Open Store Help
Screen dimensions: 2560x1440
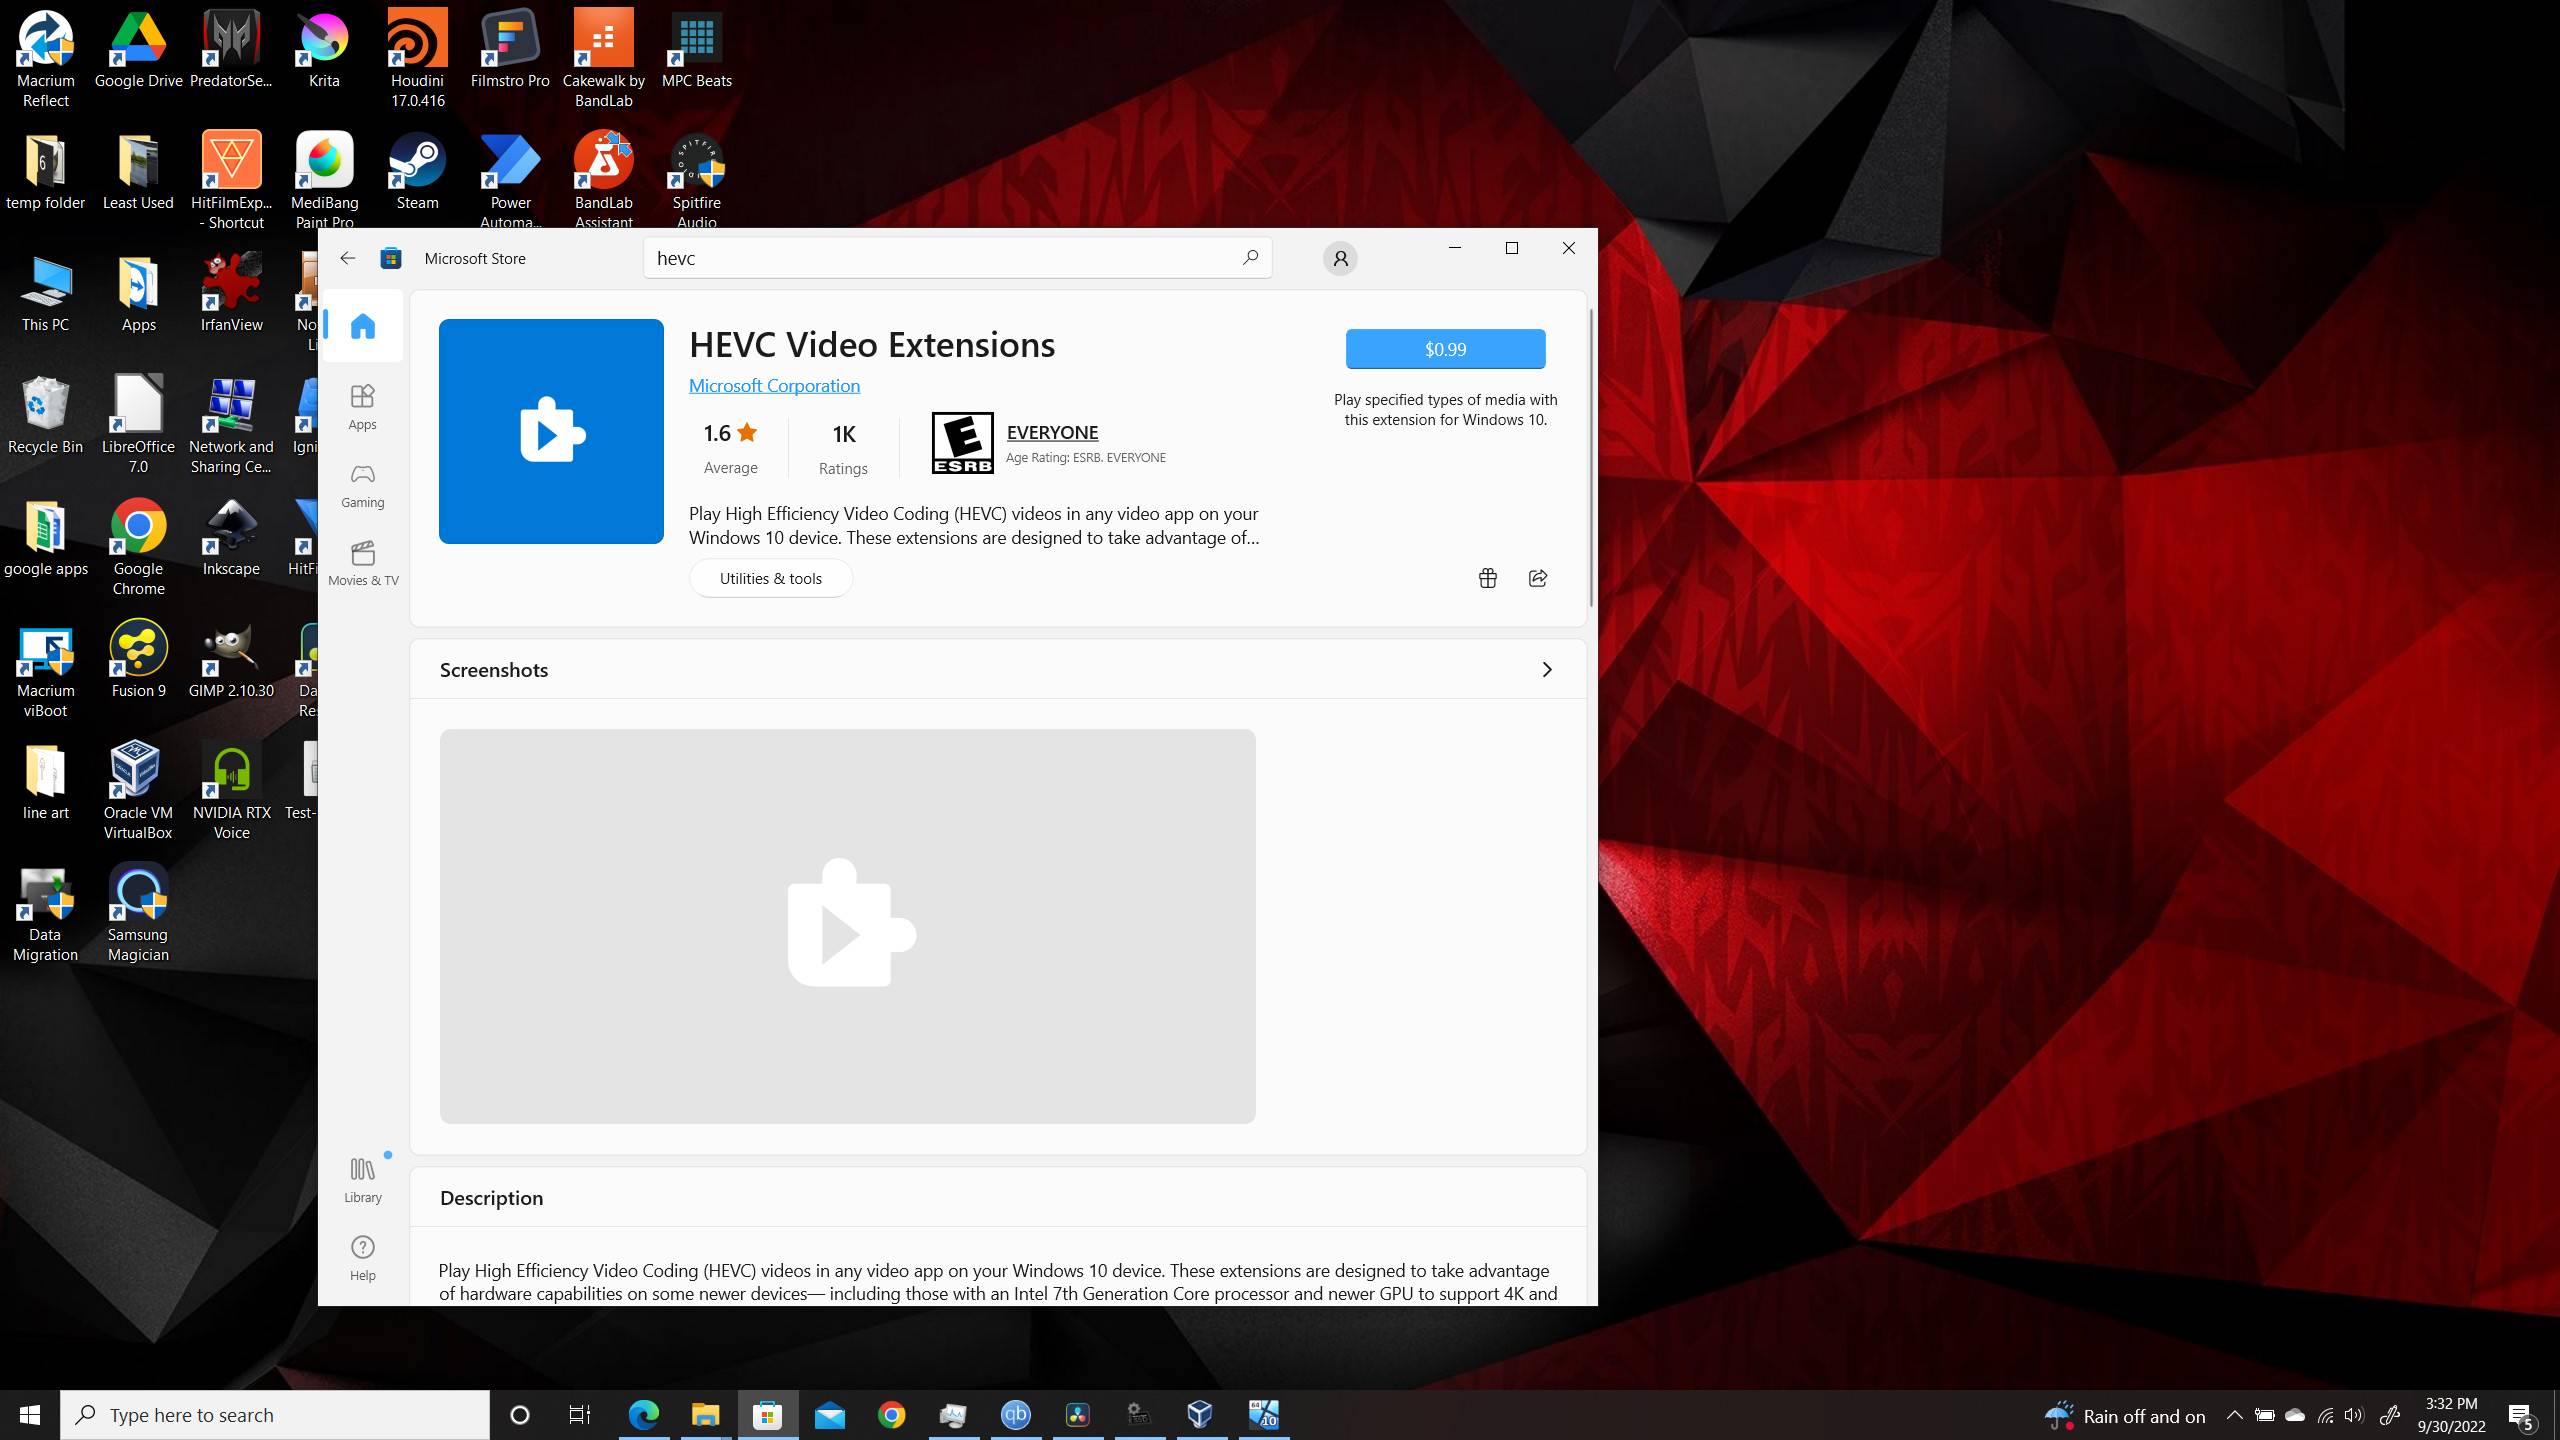(x=362, y=1258)
